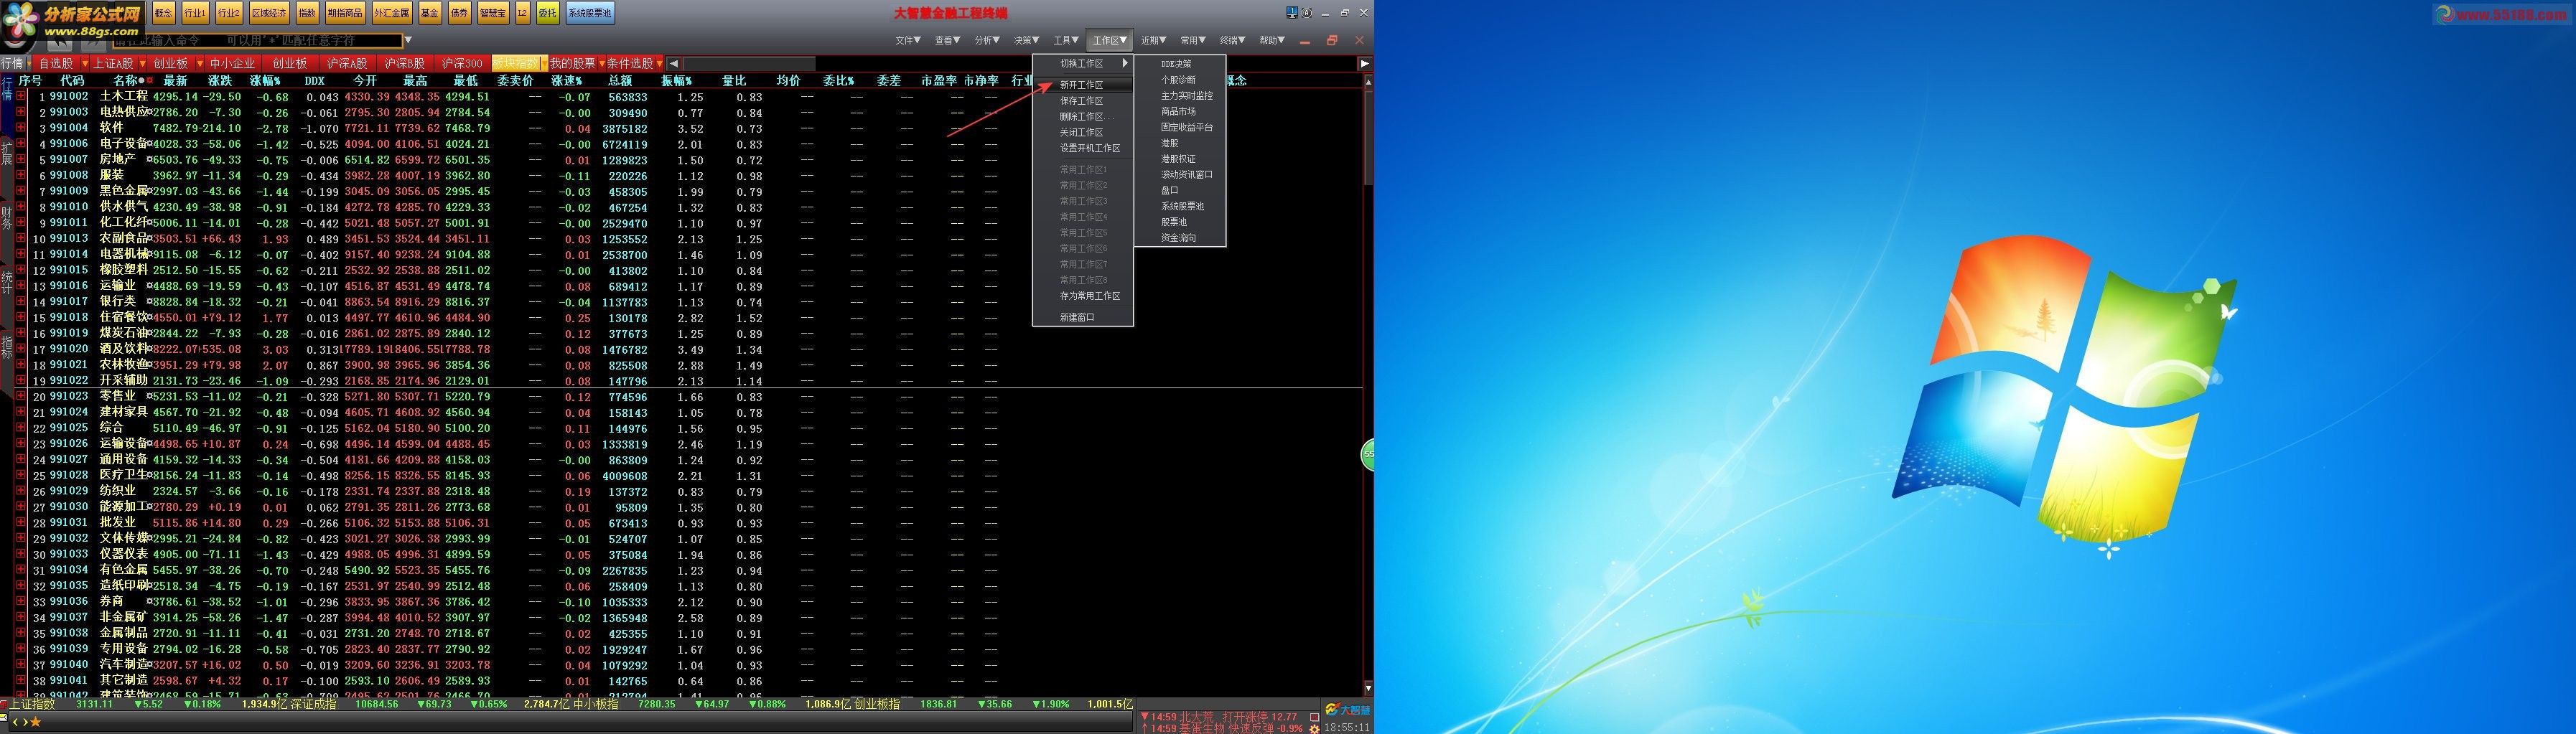
Task: Click the red plus icon beside 银行类 row
Action: pyautogui.click(x=20, y=302)
